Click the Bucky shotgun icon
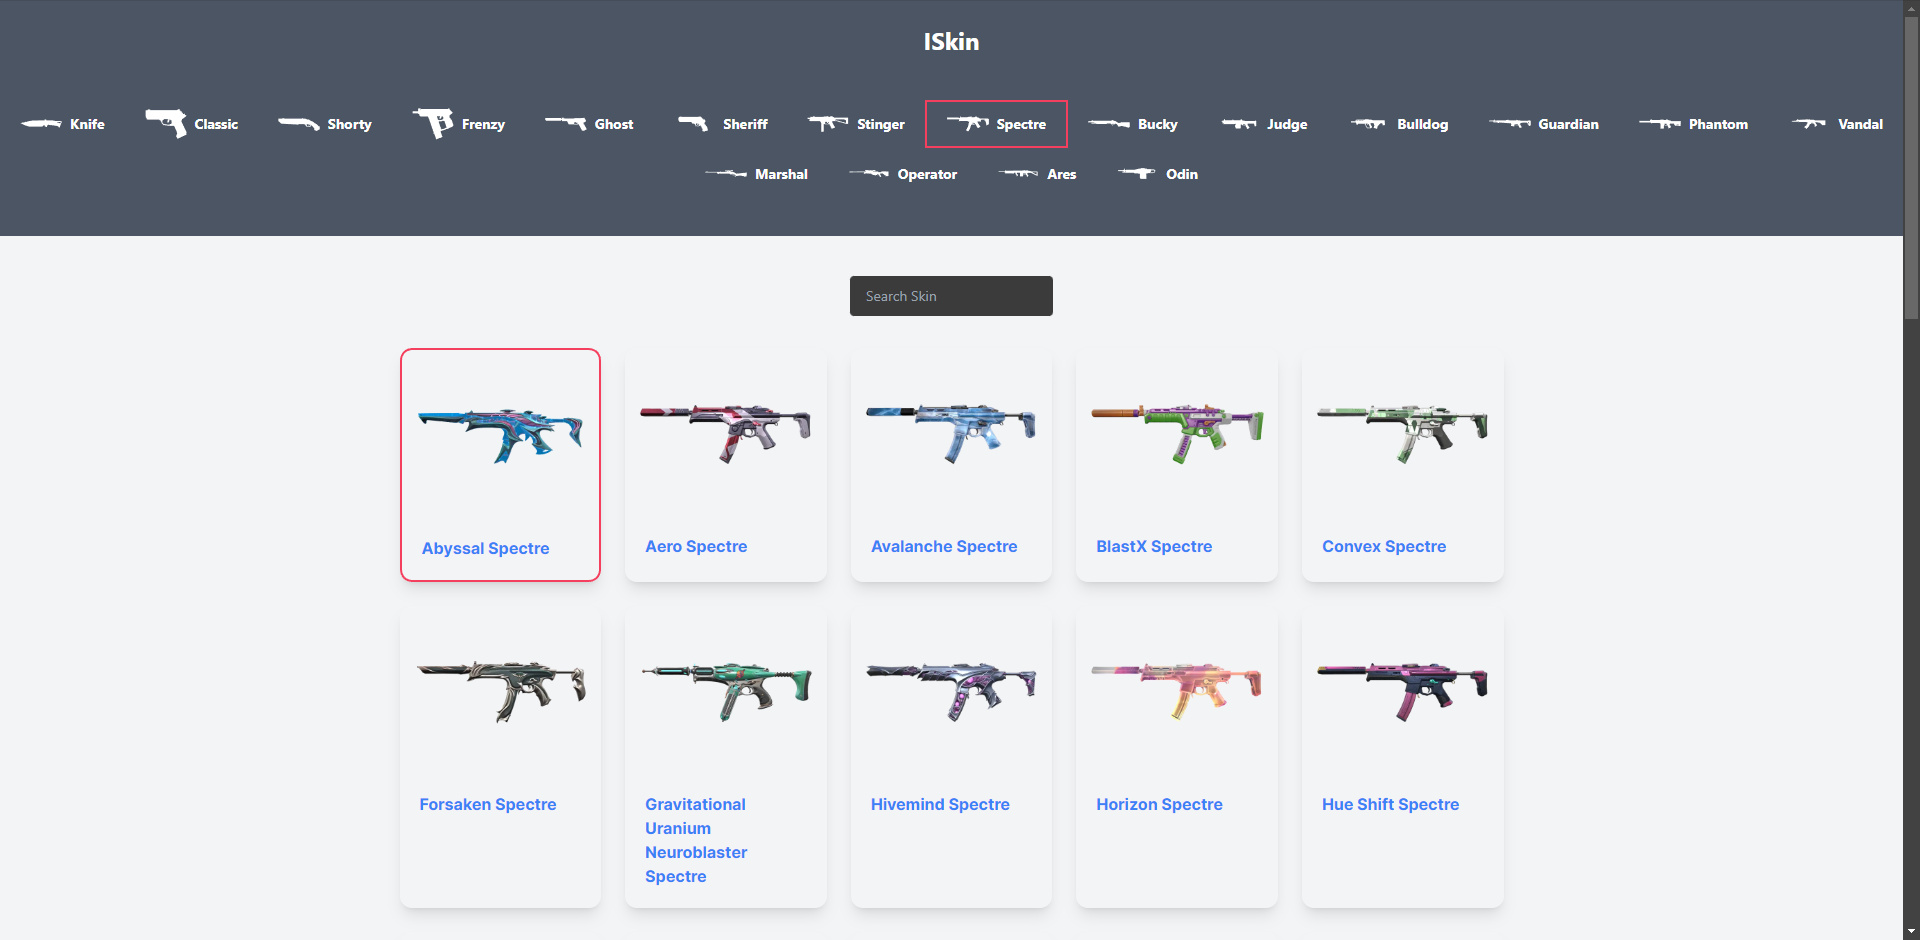 1109,124
